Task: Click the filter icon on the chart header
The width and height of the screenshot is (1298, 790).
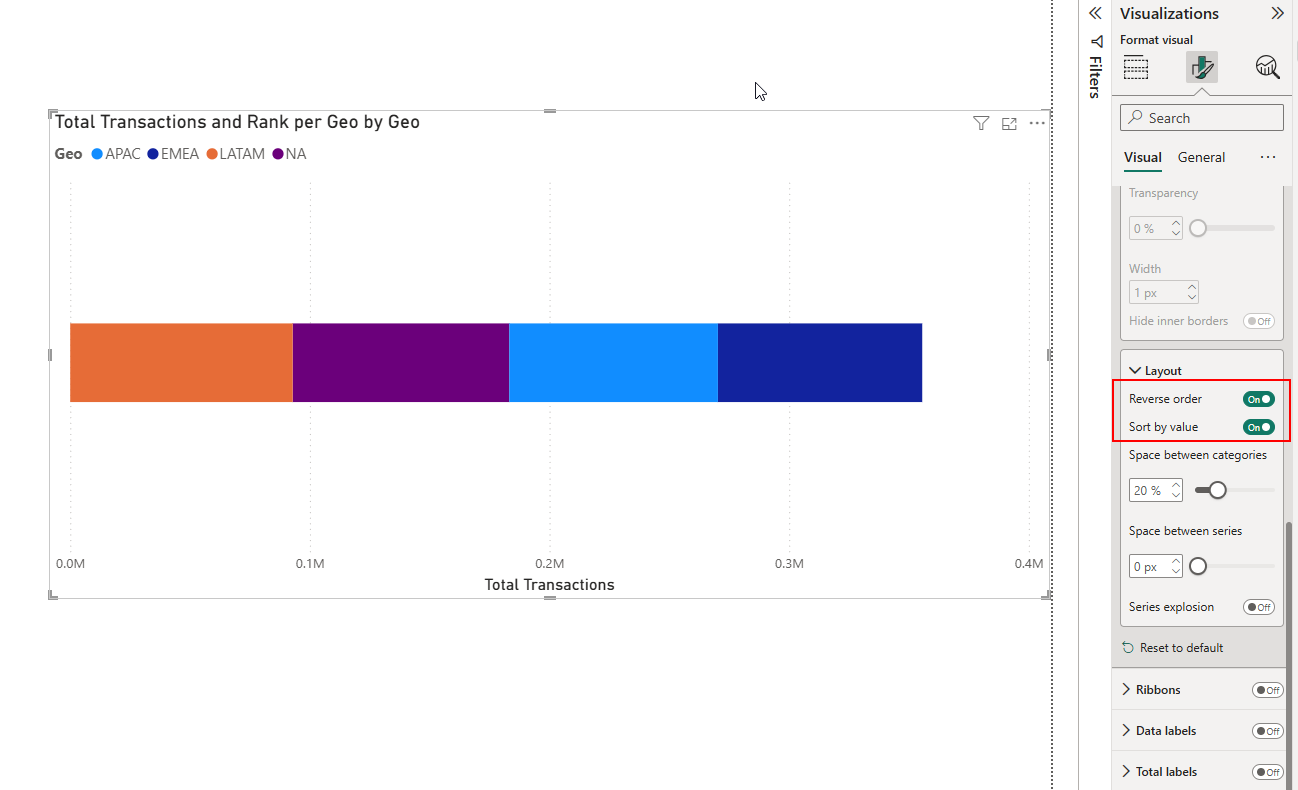Action: coord(981,123)
